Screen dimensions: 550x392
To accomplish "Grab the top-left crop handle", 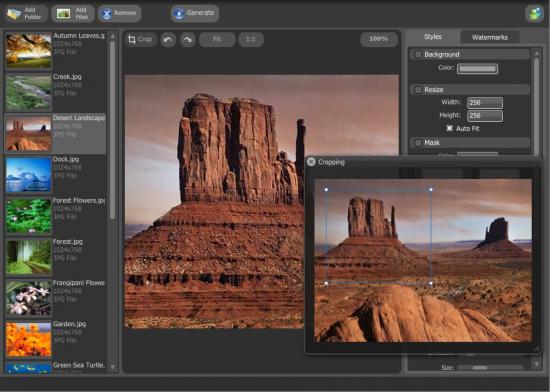I will [326, 189].
